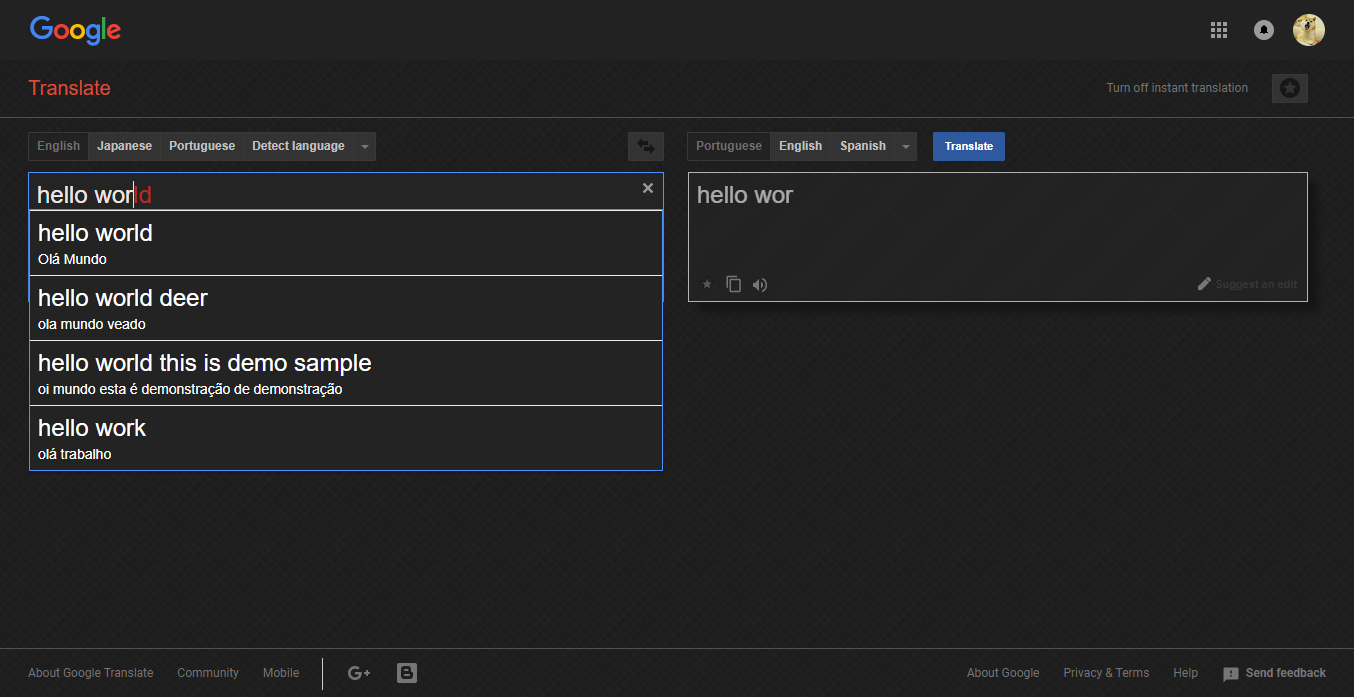Copy the translated text
This screenshot has height=697, width=1354.
tap(733, 284)
